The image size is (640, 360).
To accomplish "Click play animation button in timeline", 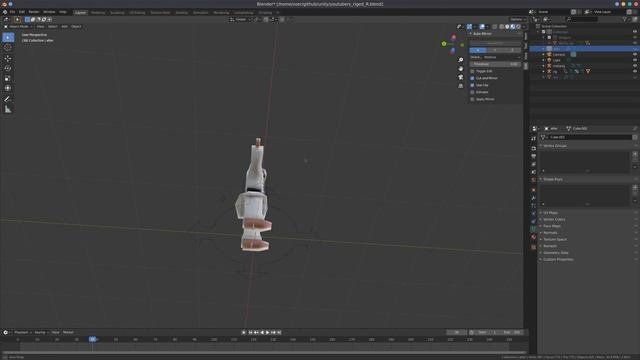I will pos(268,333).
